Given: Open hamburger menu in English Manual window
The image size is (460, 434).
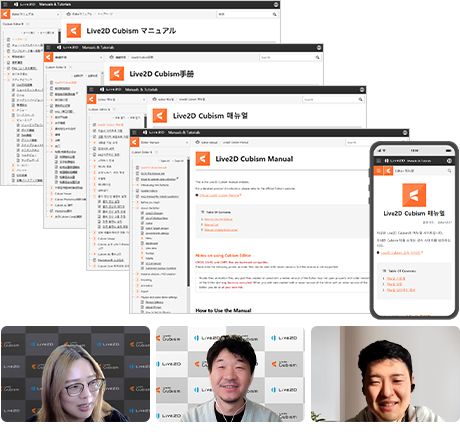Looking at the screenshot, I should point(134,132).
